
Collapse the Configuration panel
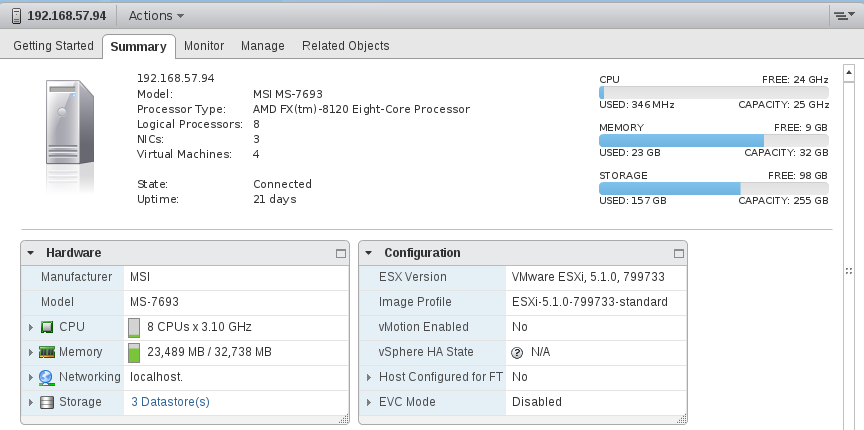[x=369, y=253]
